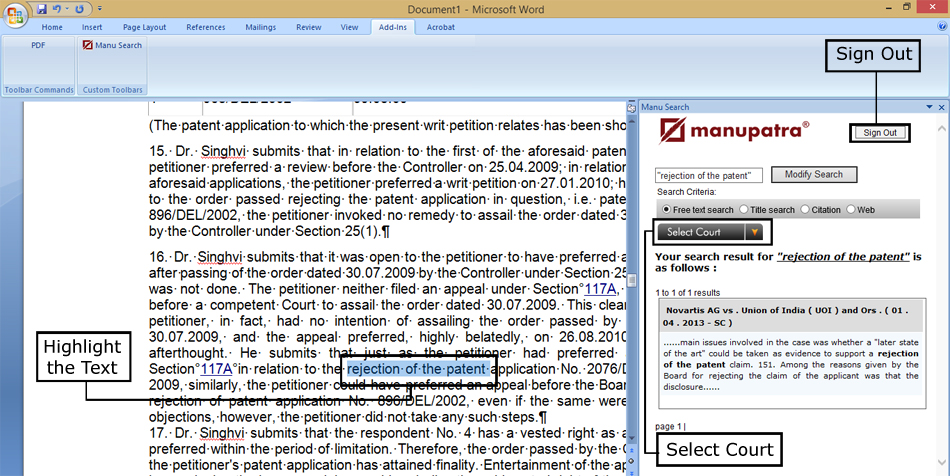Open the Undo history dropdown arrow
Screen dimensions: 950x476
coord(66,9)
